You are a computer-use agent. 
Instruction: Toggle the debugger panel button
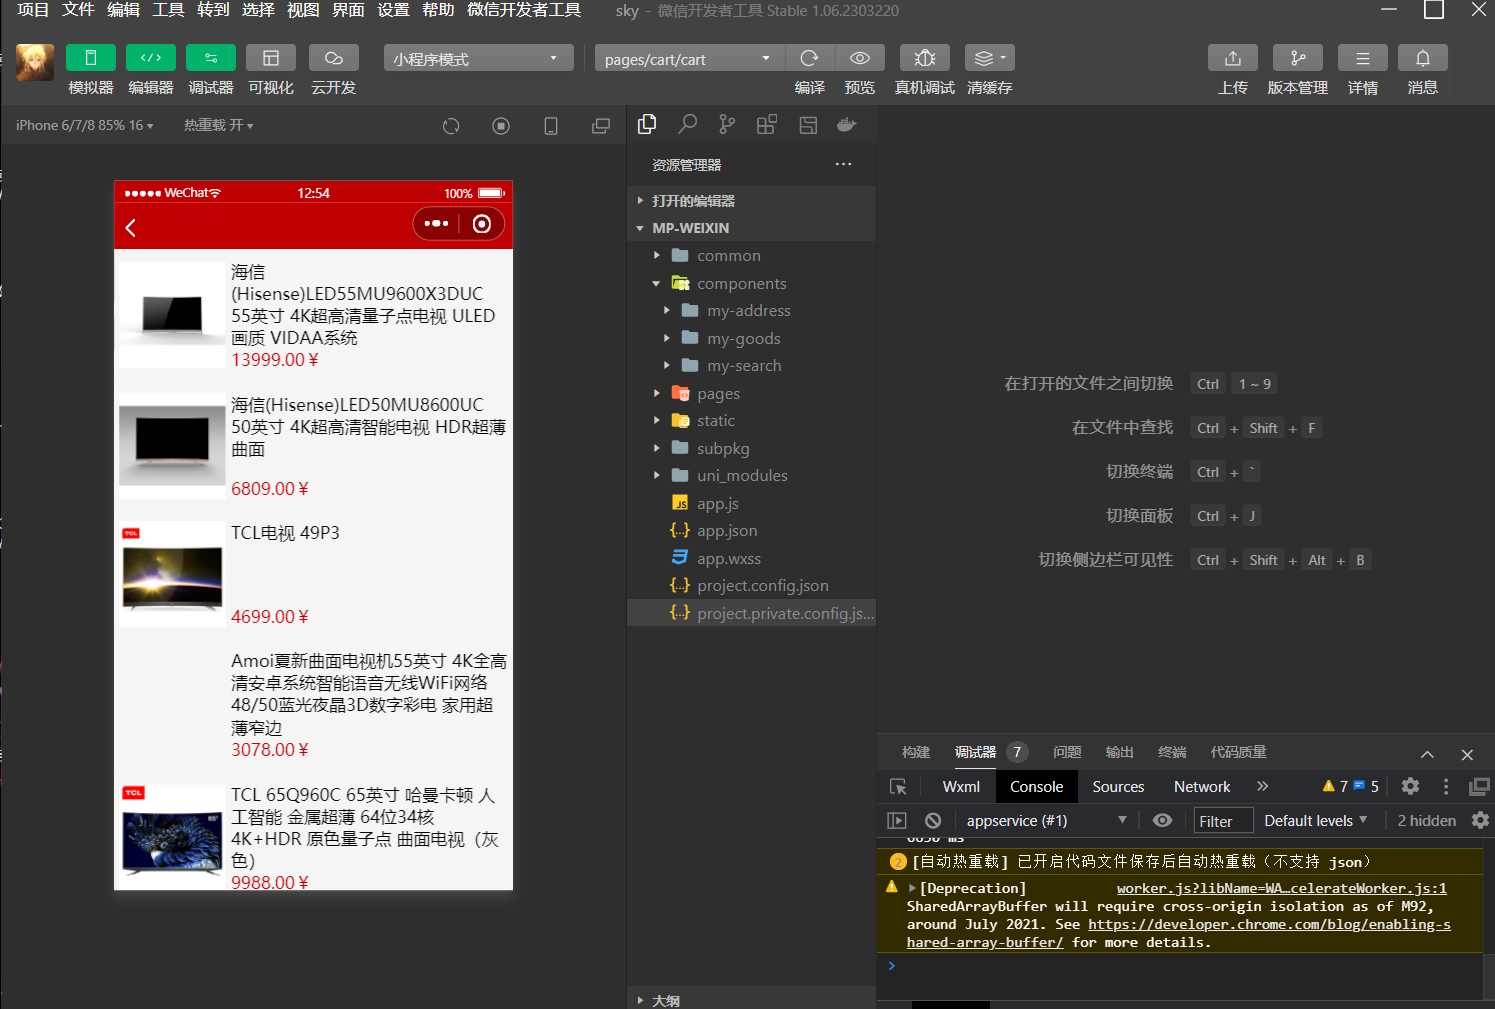[211, 58]
